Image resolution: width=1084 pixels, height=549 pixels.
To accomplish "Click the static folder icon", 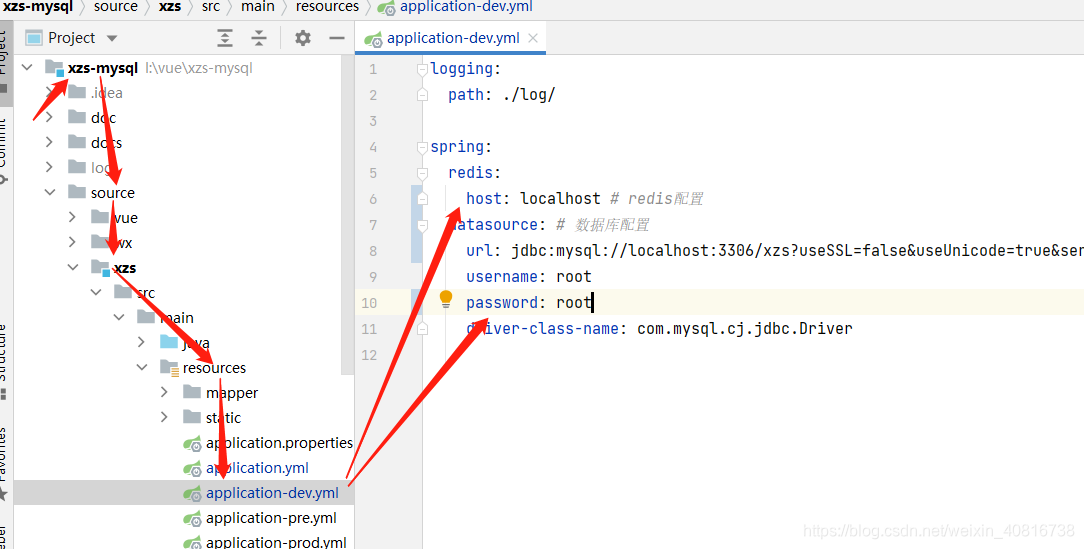I will pyautogui.click(x=192, y=417).
